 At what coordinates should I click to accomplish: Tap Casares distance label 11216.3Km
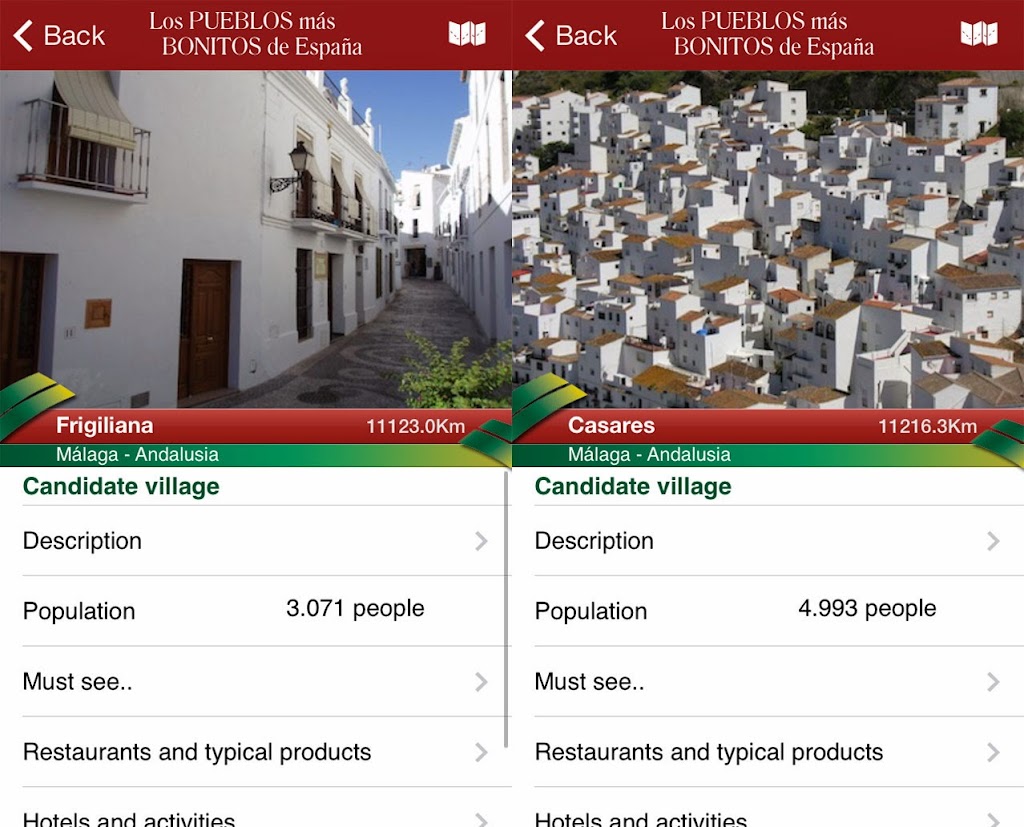click(927, 427)
